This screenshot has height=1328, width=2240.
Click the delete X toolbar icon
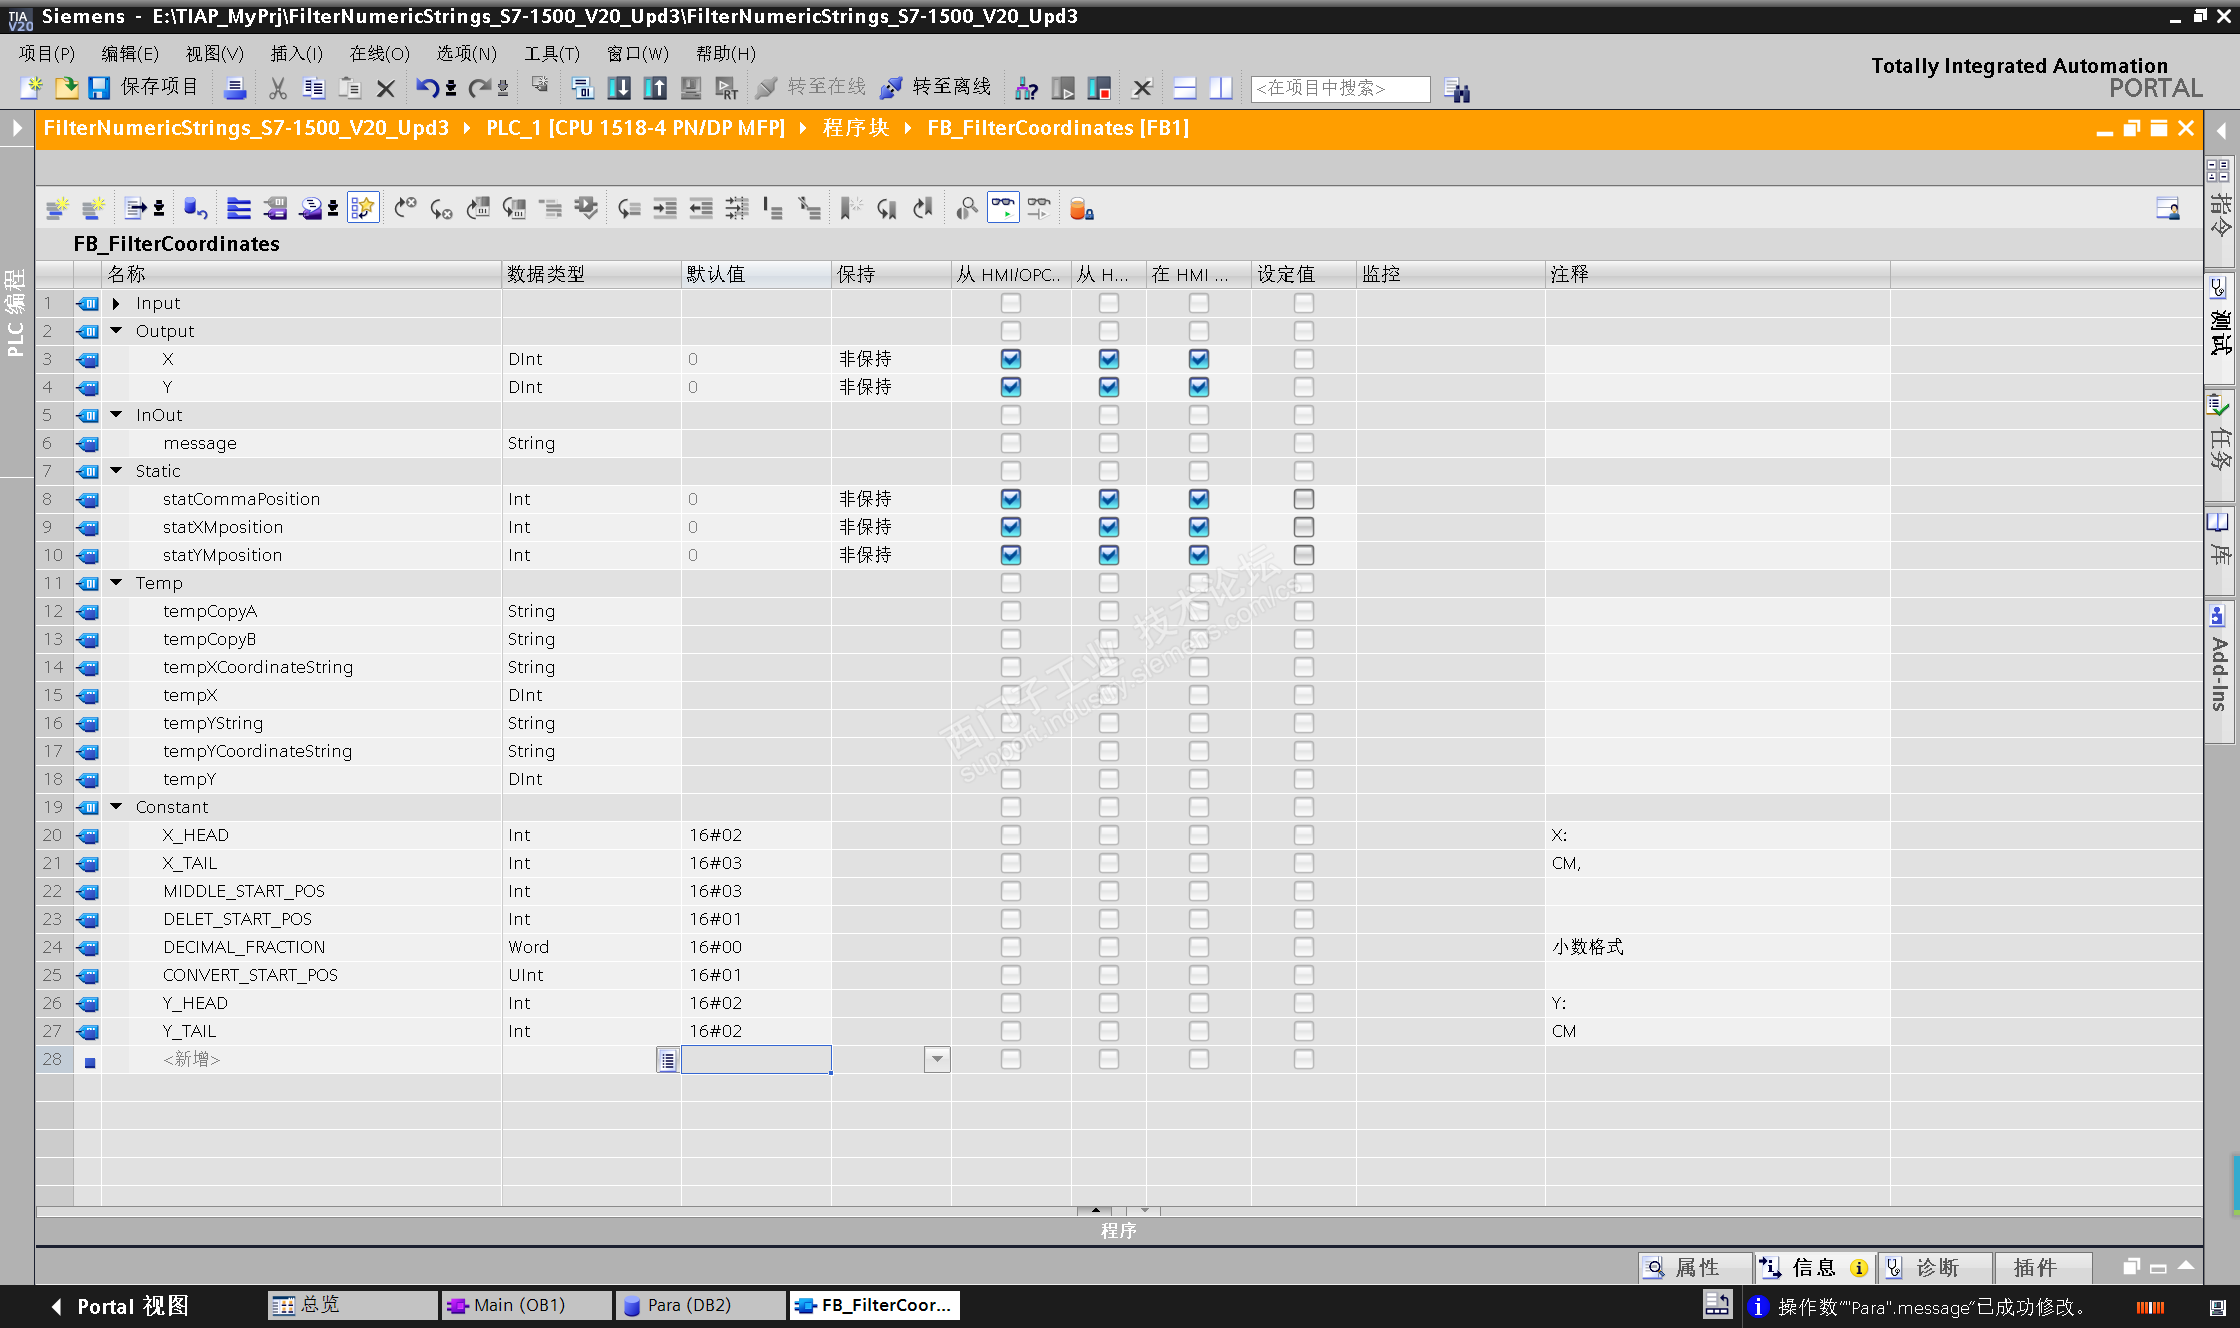[385, 88]
